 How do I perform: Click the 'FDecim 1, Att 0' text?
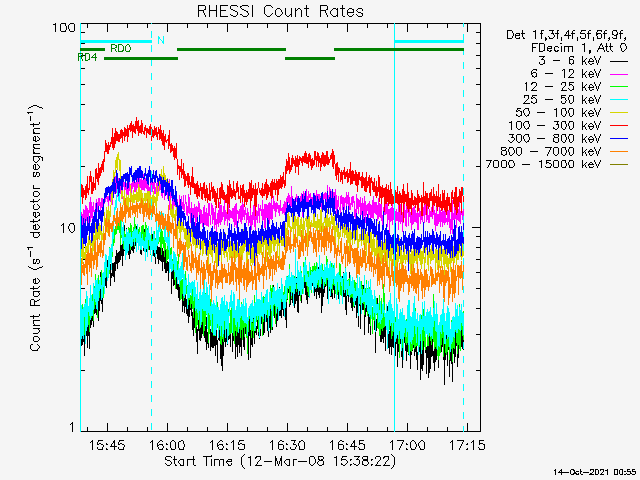click(x=579, y=48)
